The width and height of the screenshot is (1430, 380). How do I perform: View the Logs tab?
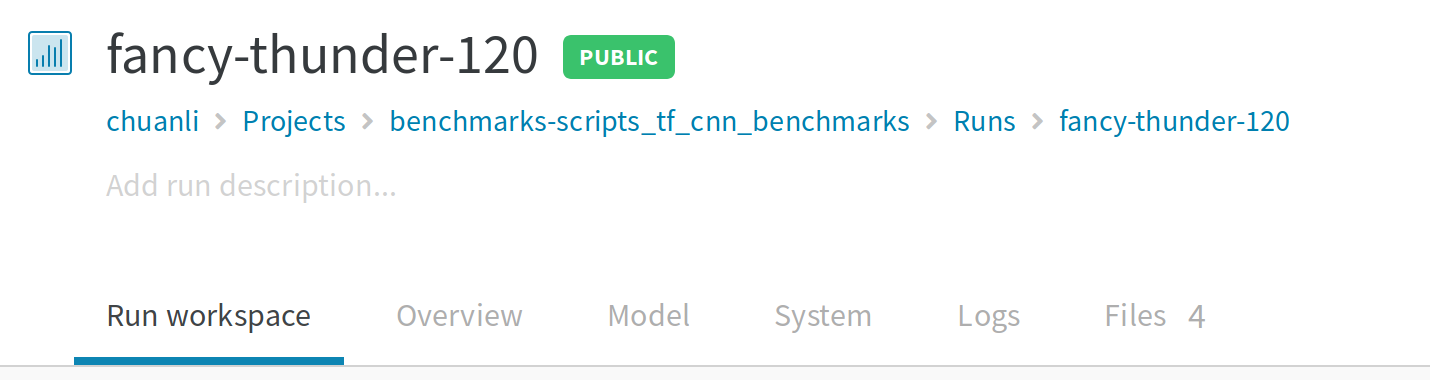[x=989, y=316]
